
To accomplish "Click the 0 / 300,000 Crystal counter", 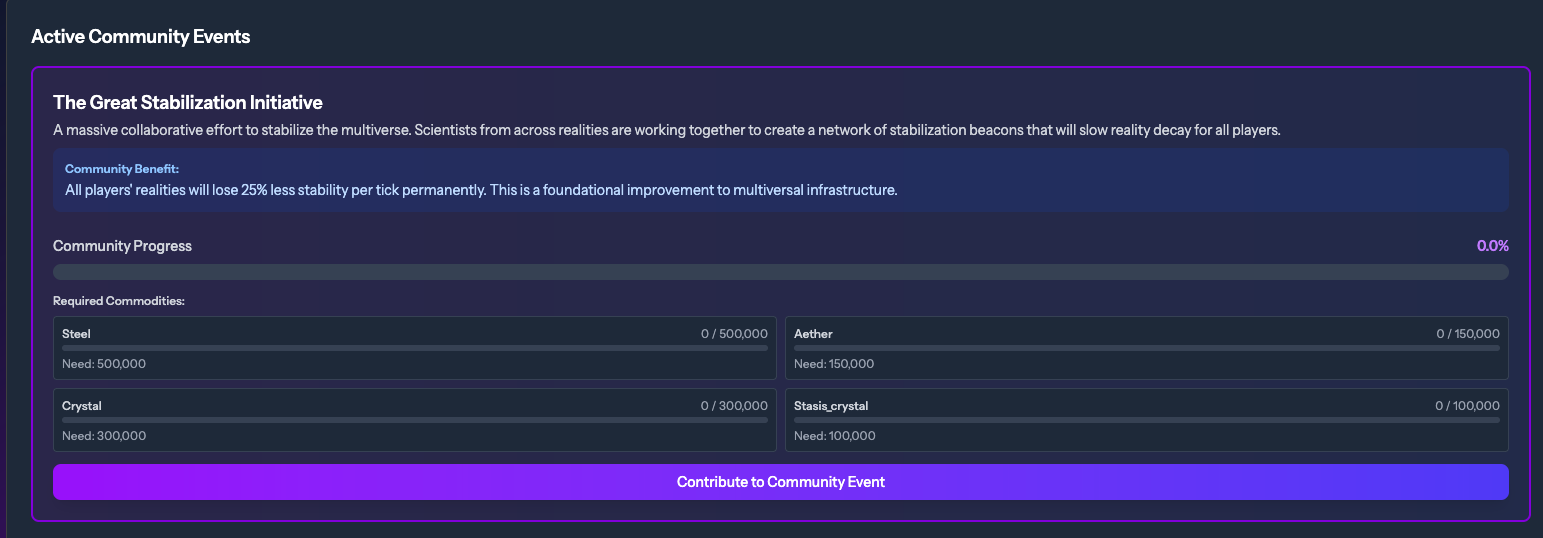I will [734, 406].
